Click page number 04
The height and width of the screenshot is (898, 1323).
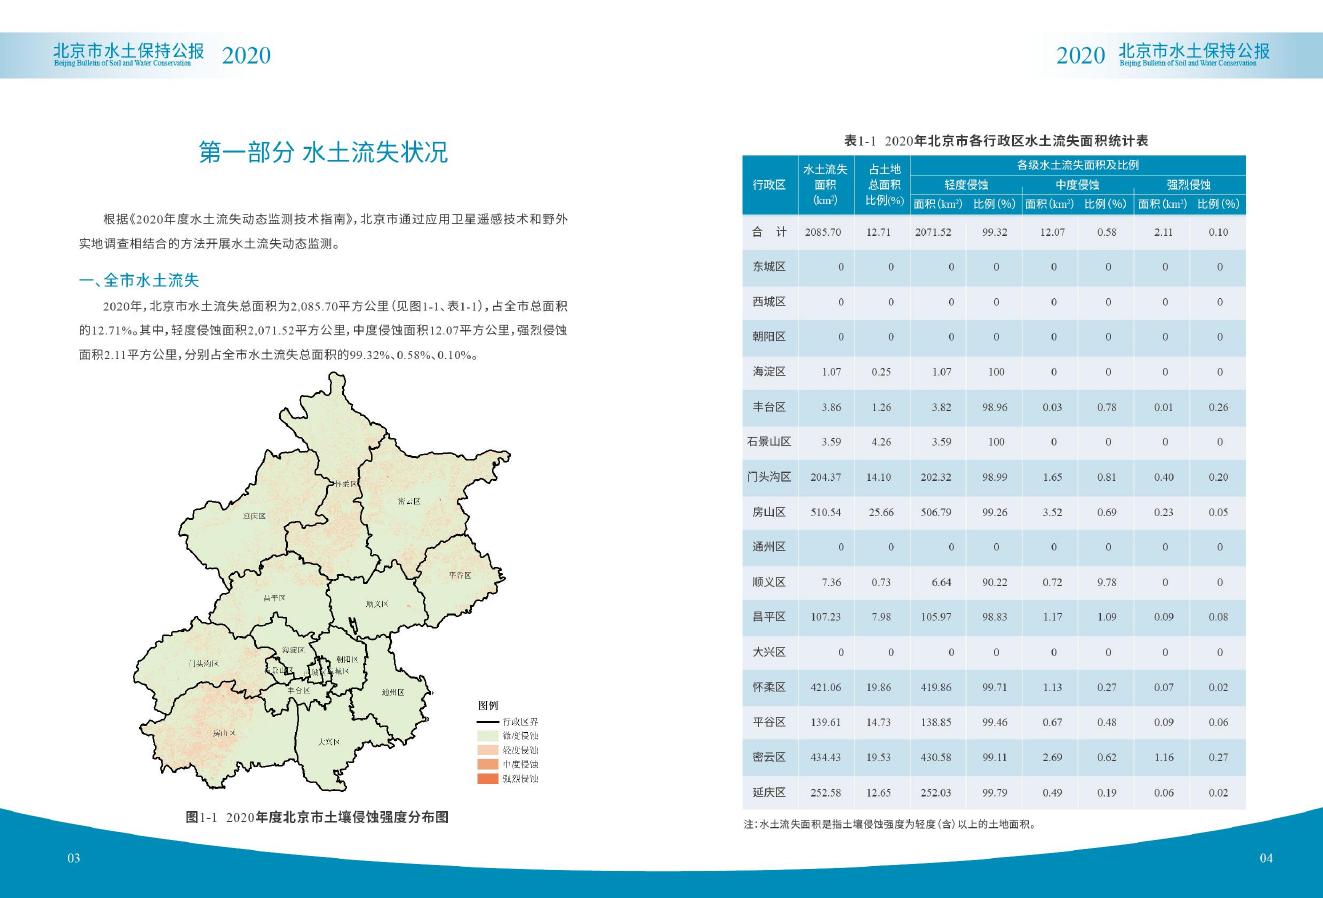[1266, 858]
